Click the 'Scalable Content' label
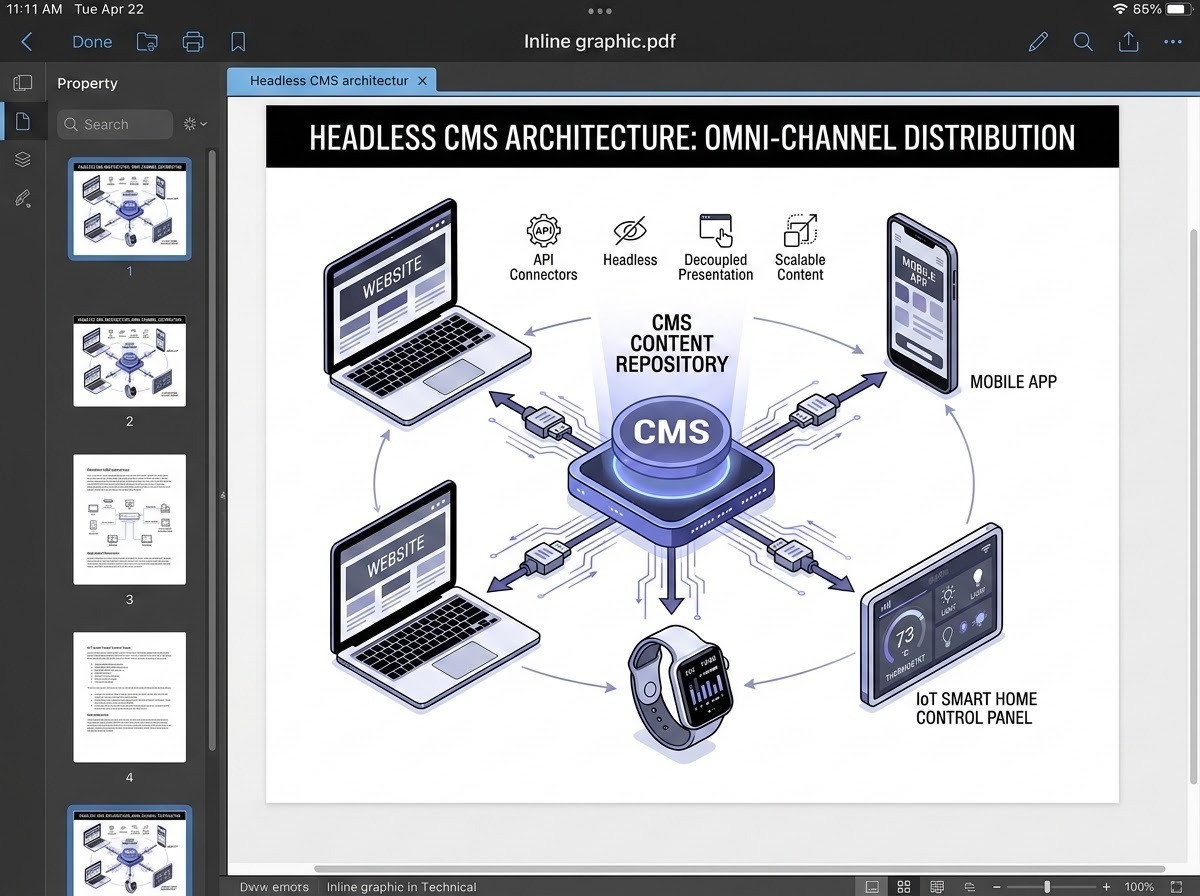The height and width of the screenshot is (896, 1200). tap(800, 267)
